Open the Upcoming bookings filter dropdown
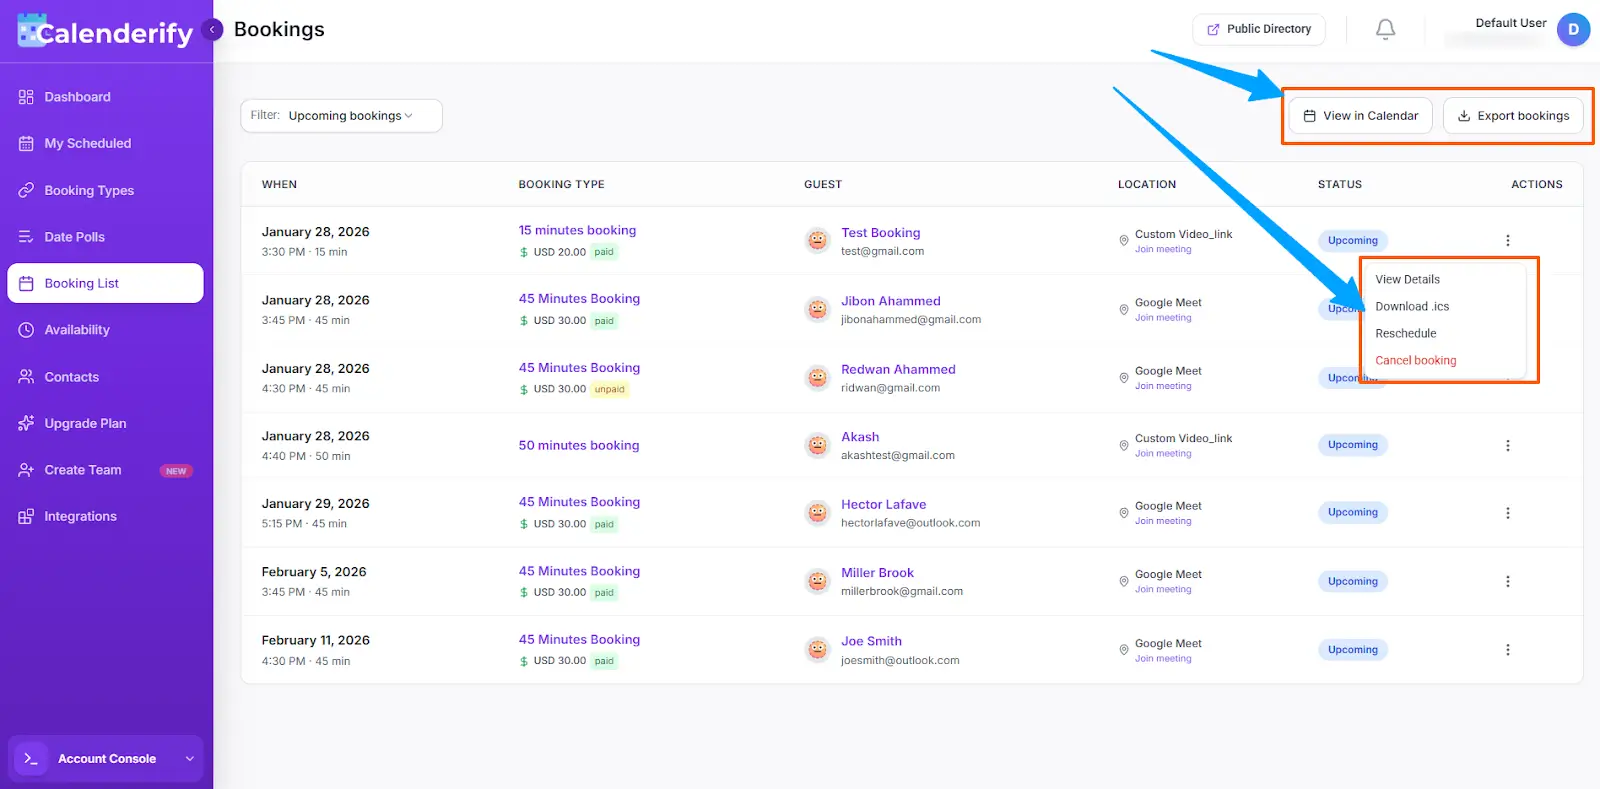This screenshot has height=789, width=1600. pyautogui.click(x=341, y=116)
